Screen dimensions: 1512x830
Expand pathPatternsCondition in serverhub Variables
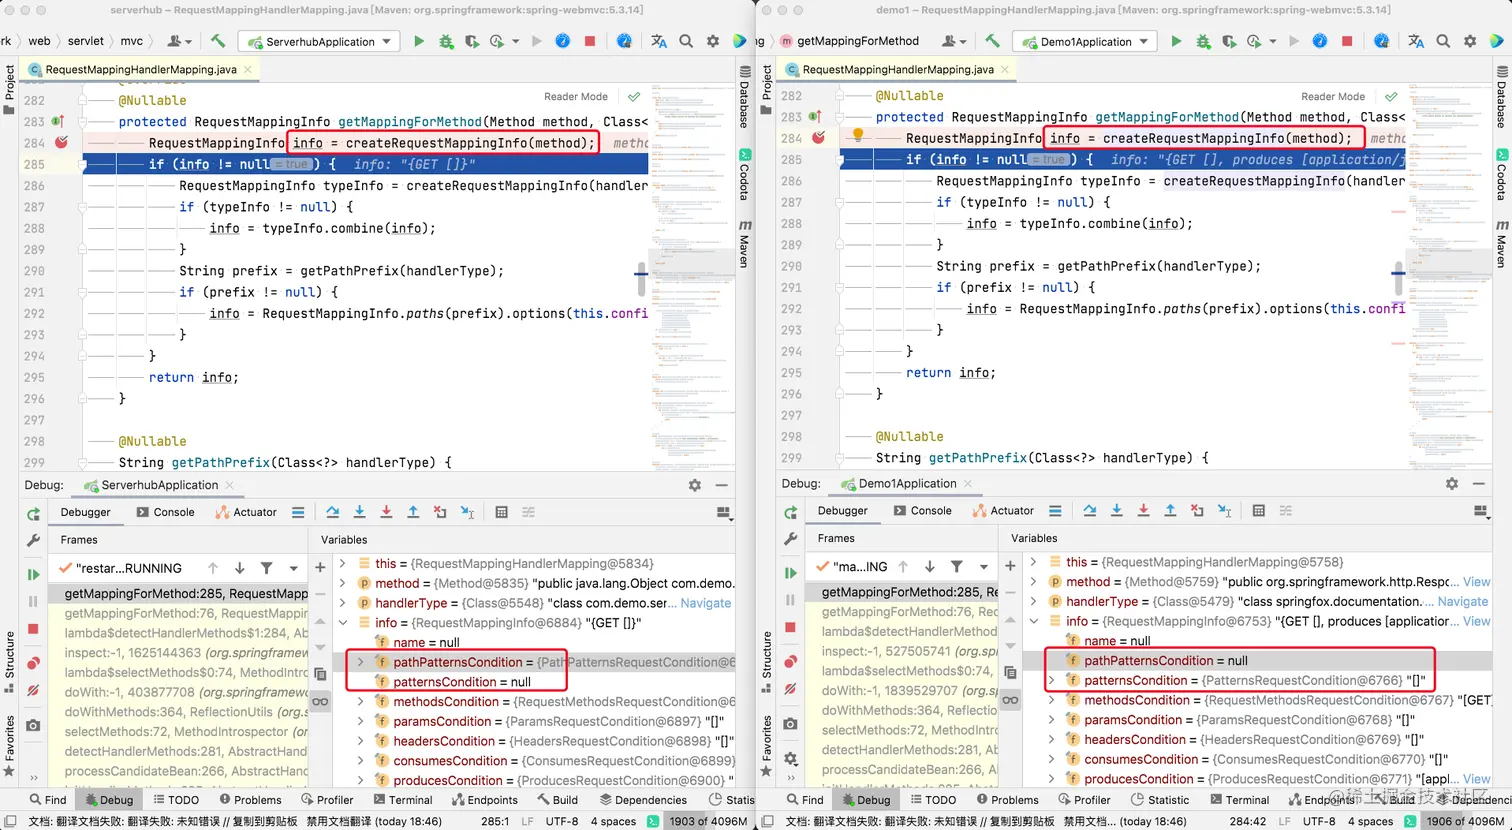coord(361,662)
